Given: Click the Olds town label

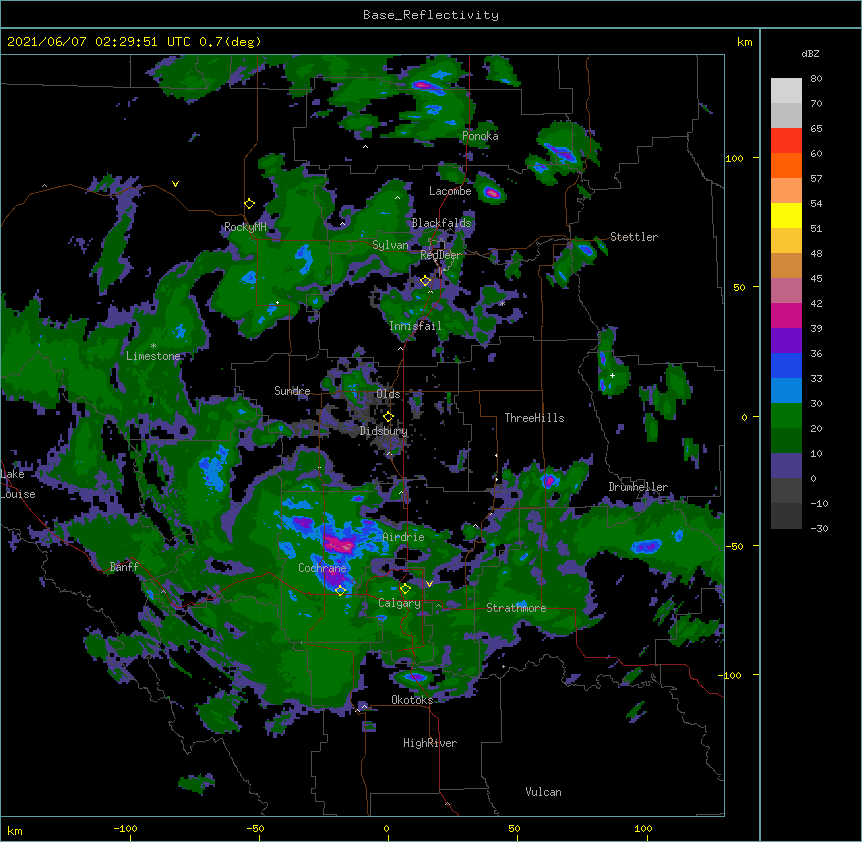Looking at the screenshot, I should coord(388,394).
